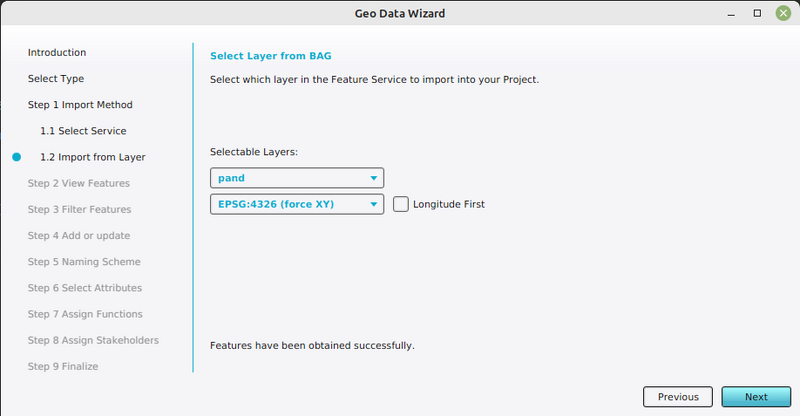The image size is (800, 416).
Task: Click Step 6 Select Attributes
Action: [x=85, y=288]
